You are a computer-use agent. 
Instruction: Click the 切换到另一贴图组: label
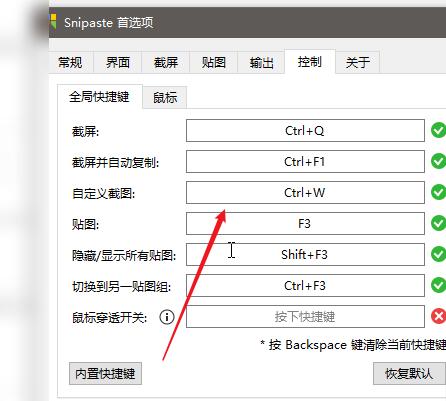tap(122, 287)
